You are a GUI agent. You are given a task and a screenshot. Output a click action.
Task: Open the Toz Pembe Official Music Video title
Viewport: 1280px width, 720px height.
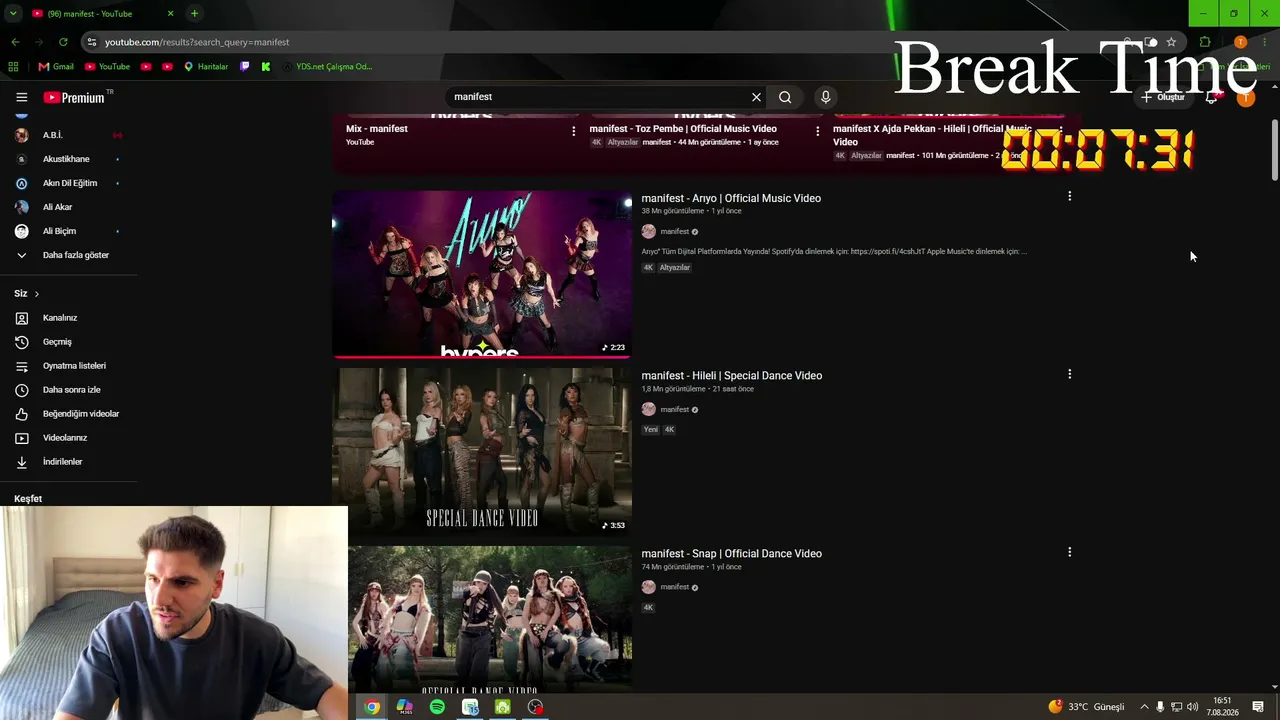(683, 129)
